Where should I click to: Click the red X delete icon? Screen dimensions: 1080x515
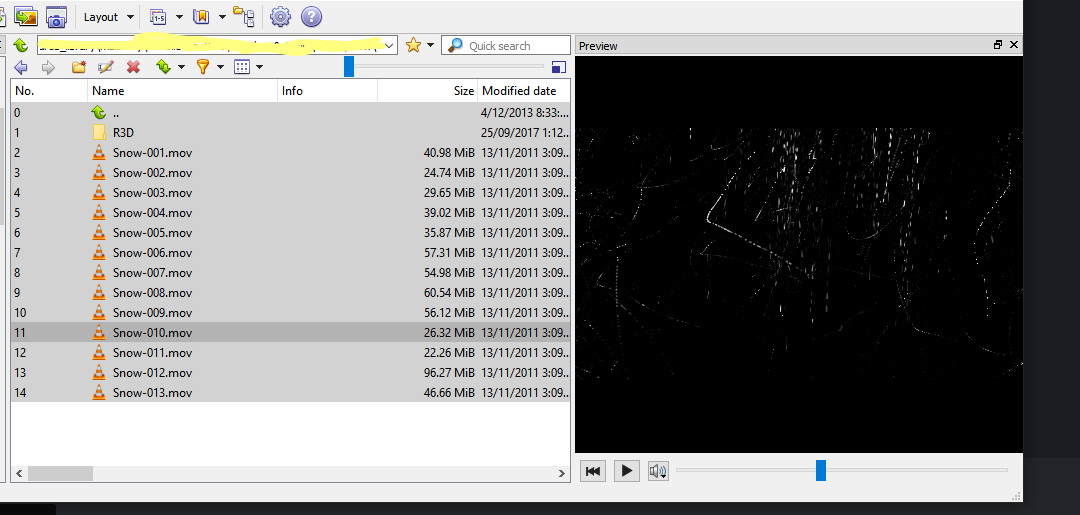133,67
